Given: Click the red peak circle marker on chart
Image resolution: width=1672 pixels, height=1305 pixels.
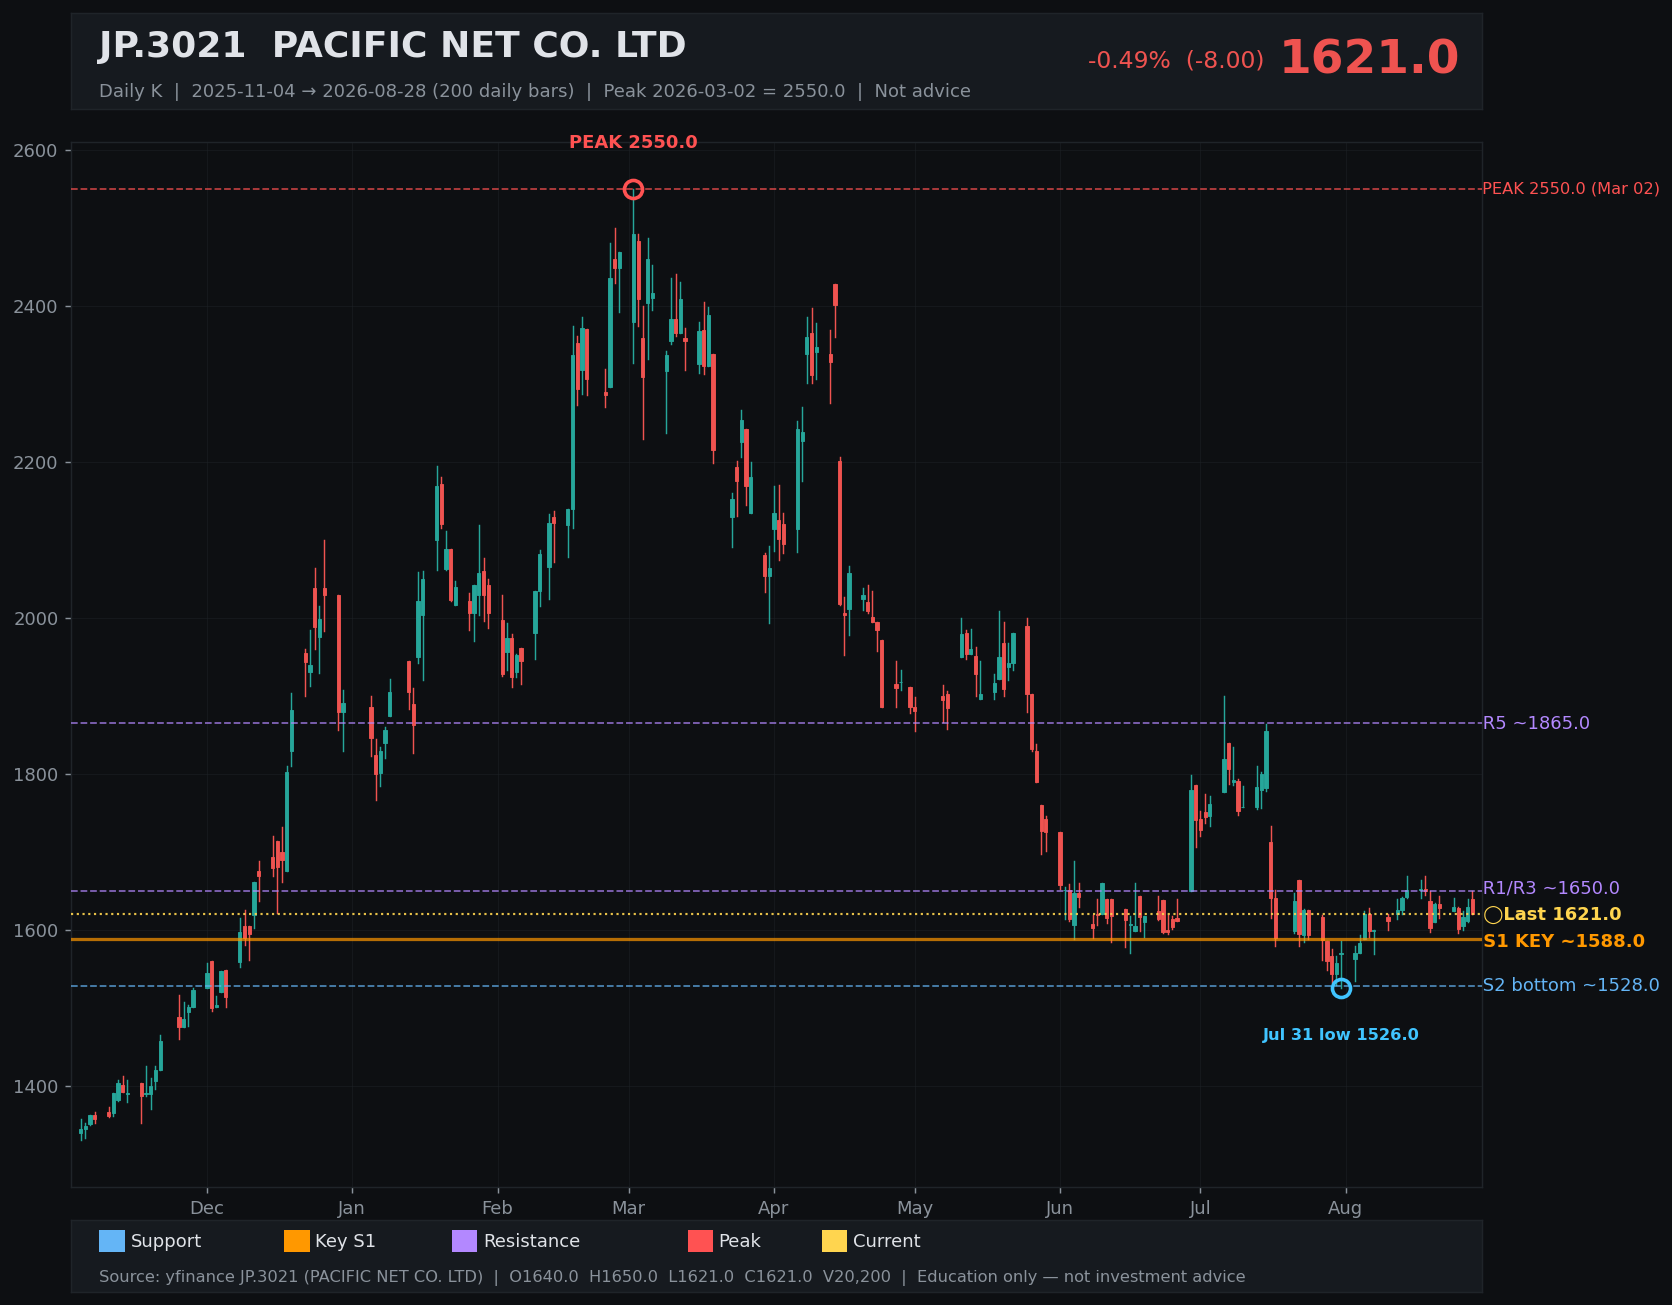Looking at the screenshot, I should (x=633, y=190).
